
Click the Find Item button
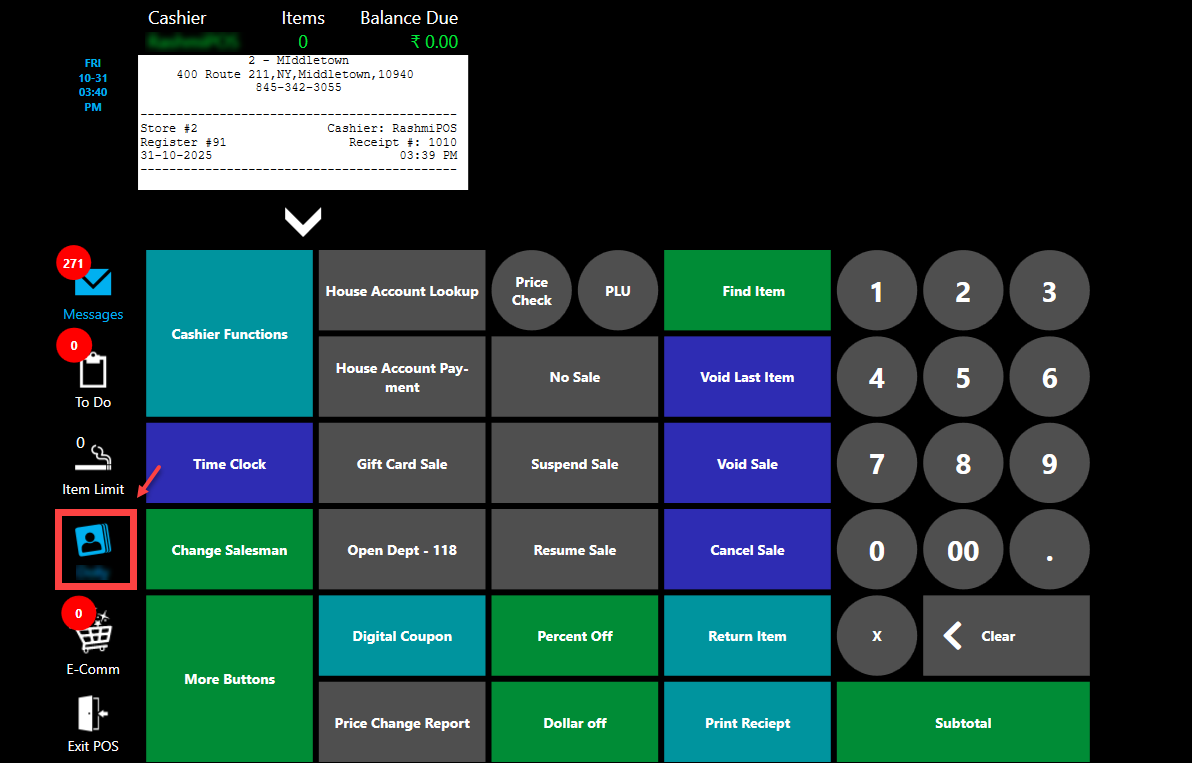[747, 291]
